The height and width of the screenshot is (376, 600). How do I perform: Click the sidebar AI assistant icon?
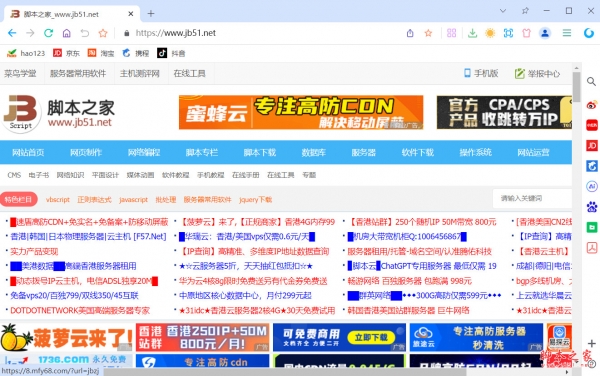tap(592, 186)
